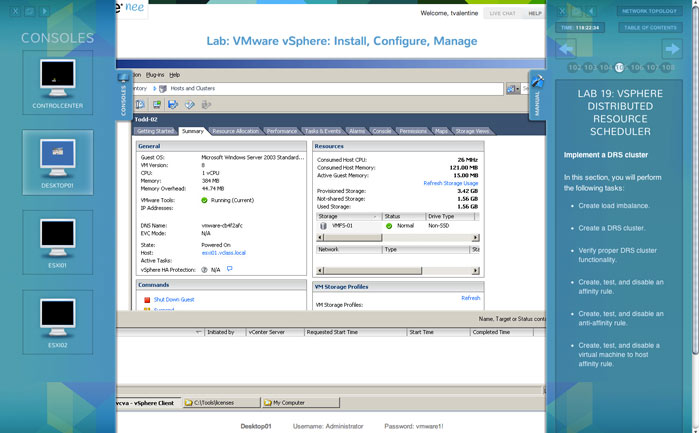This screenshot has height=433, width=700.
Task: Open the search type dropdown arrow
Action: pyautogui.click(x=518, y=88)
